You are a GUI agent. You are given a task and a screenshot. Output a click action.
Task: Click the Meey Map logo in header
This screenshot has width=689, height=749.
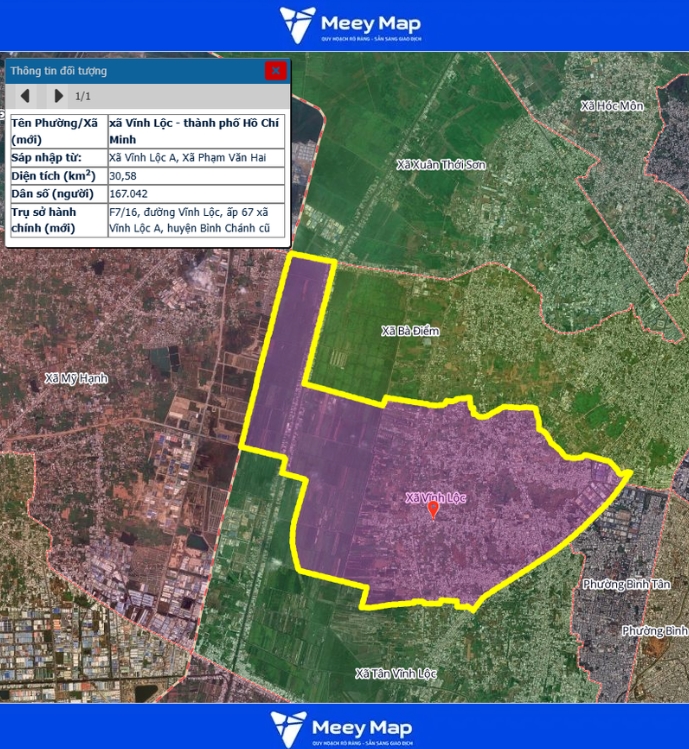click(x=350, y=25)
